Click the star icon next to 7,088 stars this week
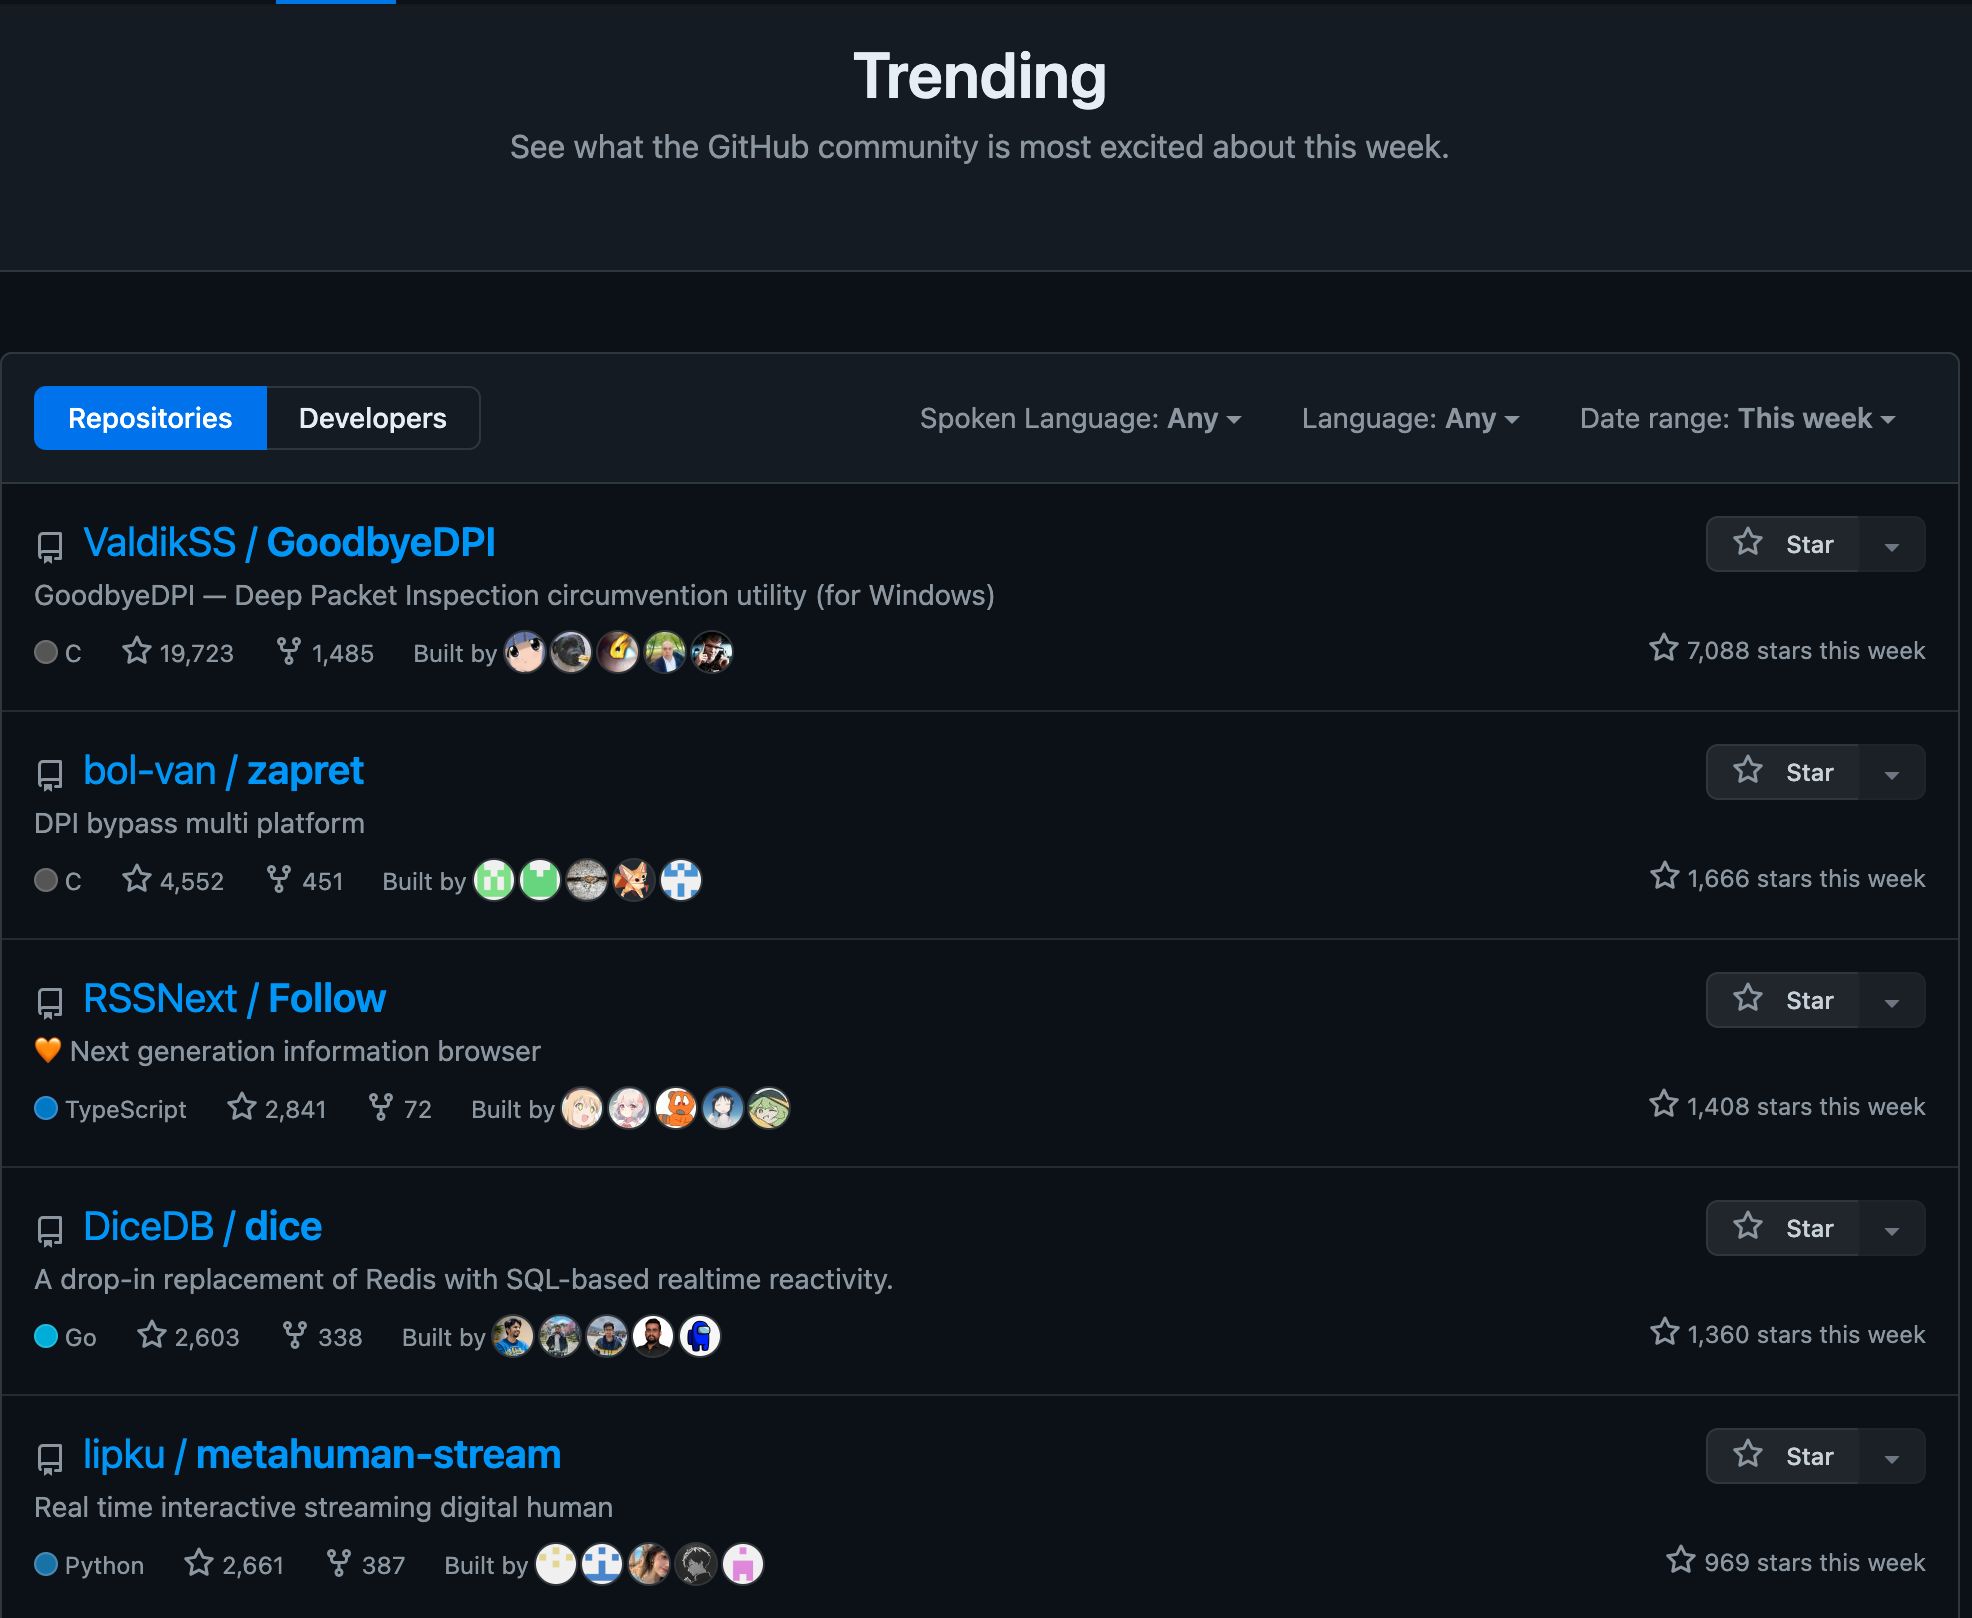Image resolution: width=1972 pixels, height=1618 pixels. click(1663, 648)
